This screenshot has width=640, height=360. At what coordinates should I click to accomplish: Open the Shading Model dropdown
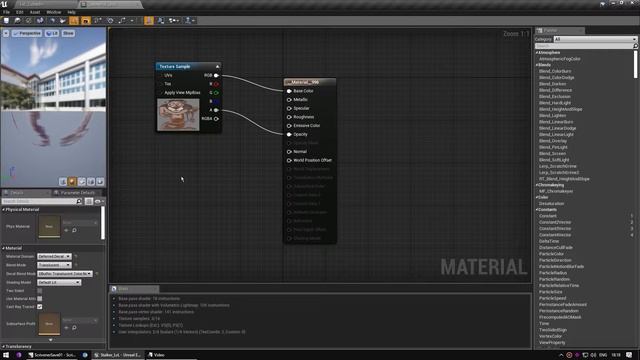coord(59,282)
